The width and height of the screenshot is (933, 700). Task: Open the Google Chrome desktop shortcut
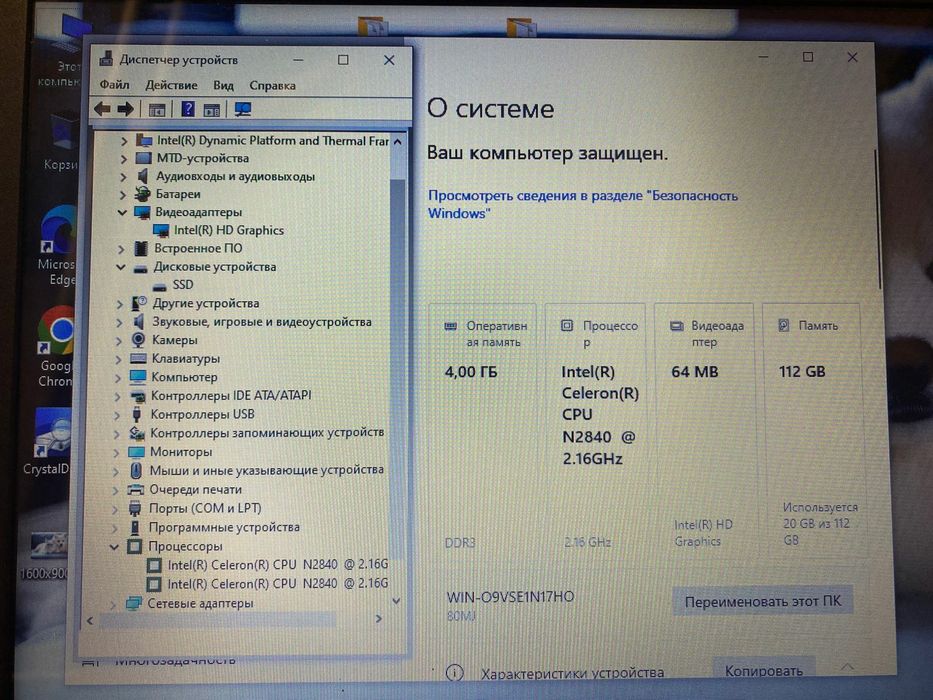tap(57, 346)
